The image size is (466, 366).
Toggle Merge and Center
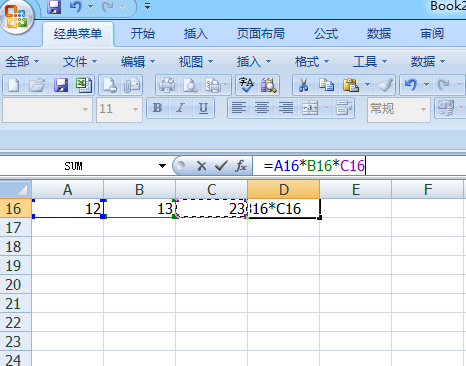point(310,108)
